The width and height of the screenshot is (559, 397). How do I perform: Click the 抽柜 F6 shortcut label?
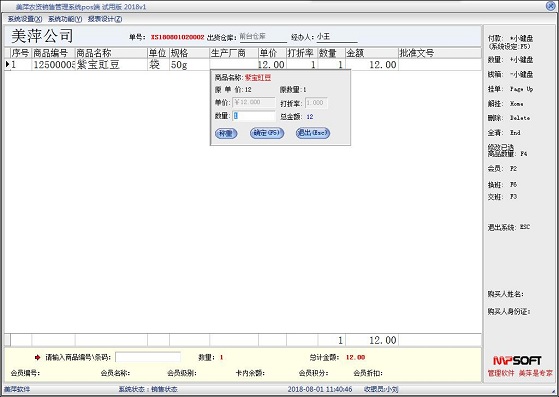(x=502, y=185)
